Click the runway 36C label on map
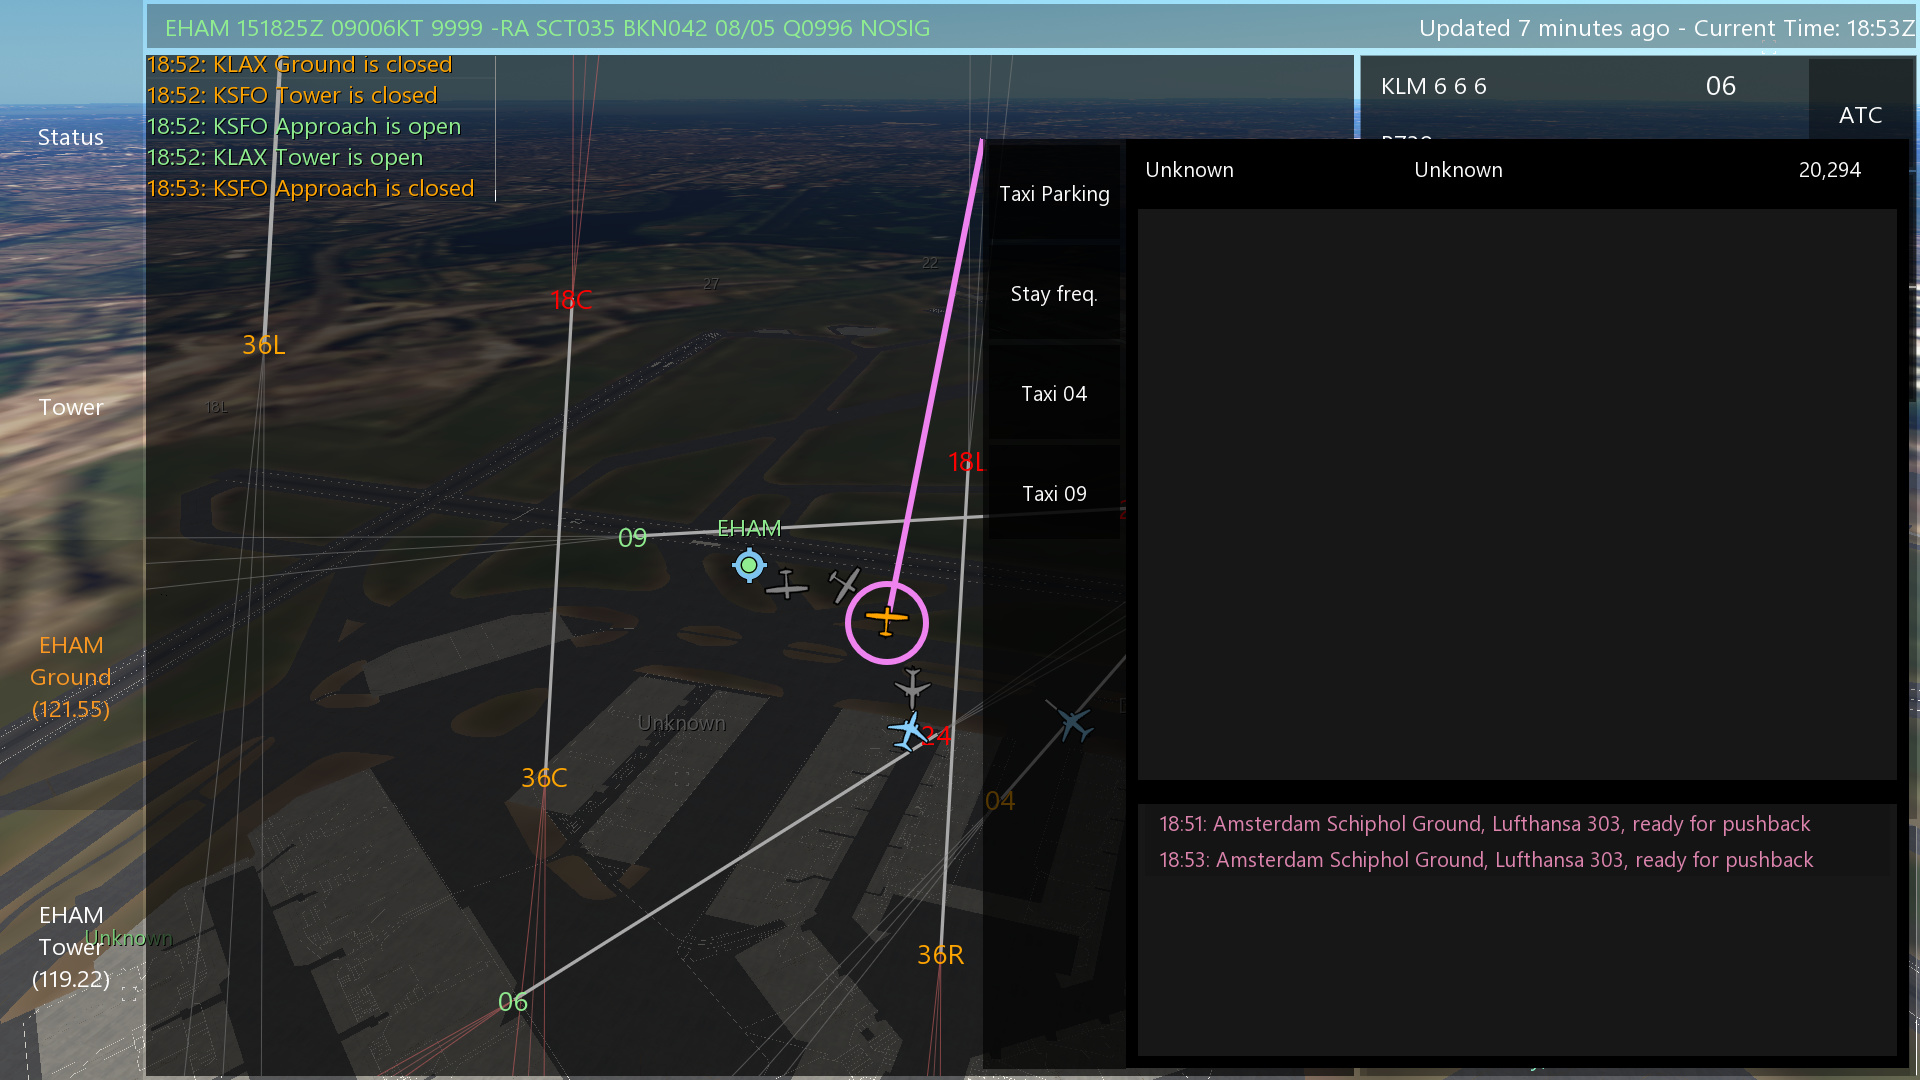Screen dimensions: 1920x1080 [x=544, y=778]
